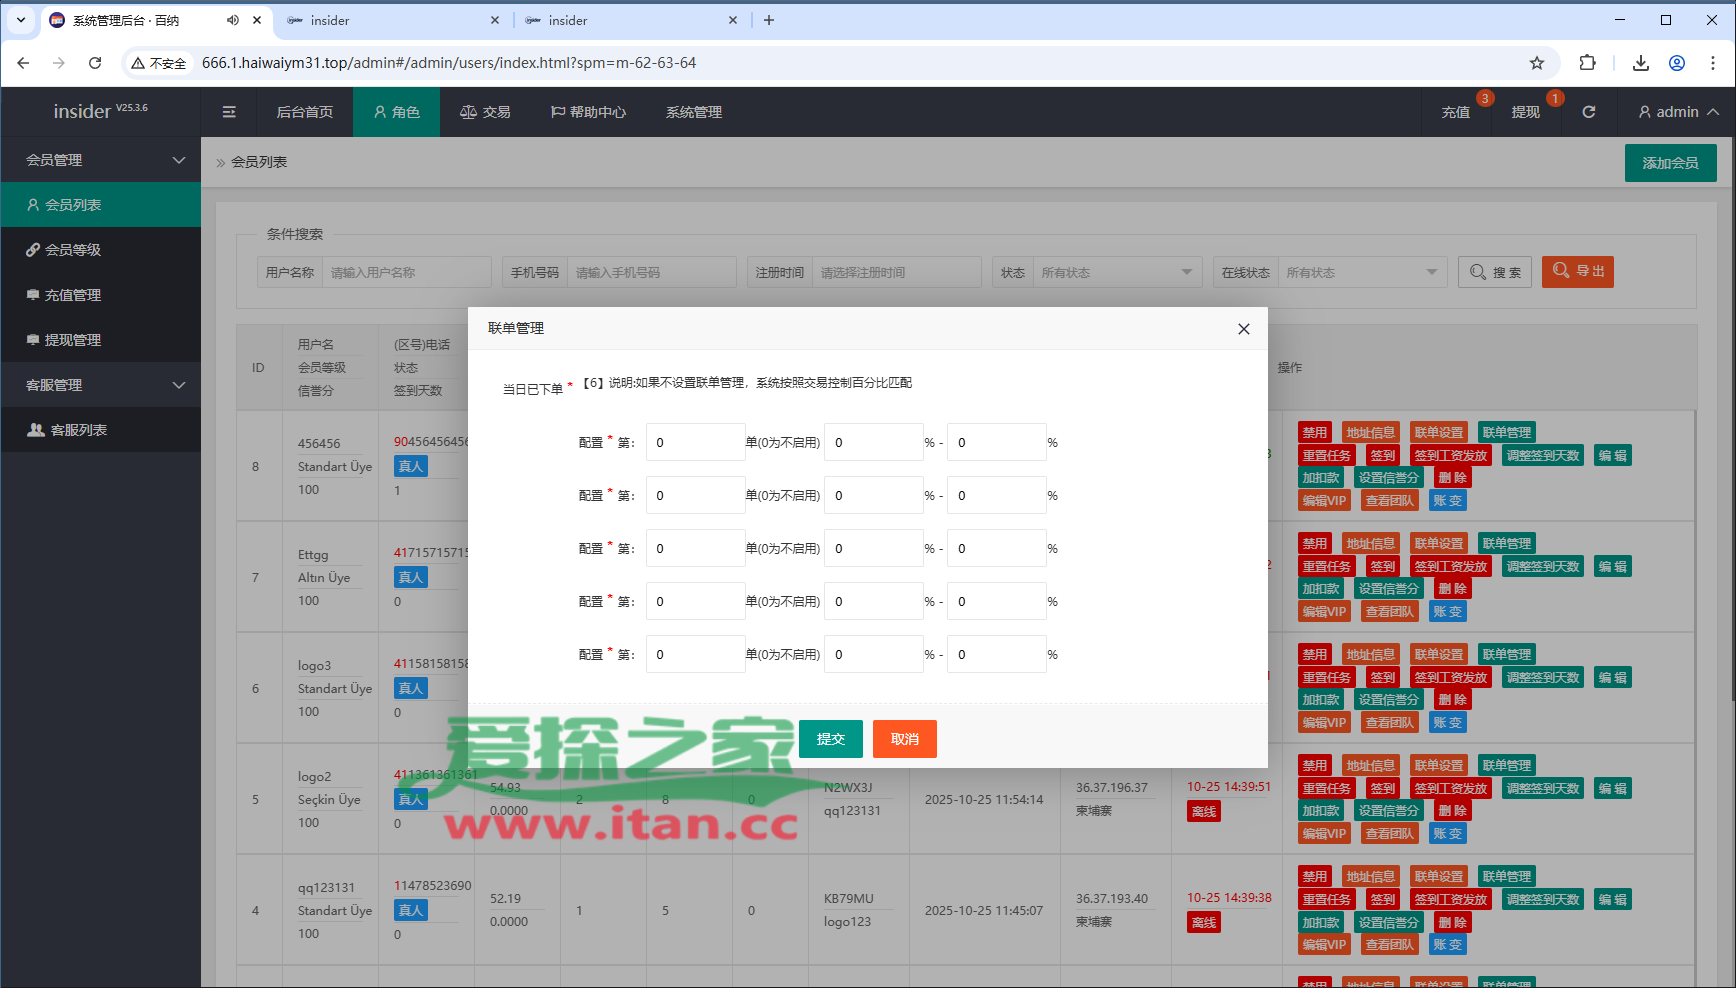Open browser extensions puzzle icon
Screen dimensions: 1736x988
click(x=1587, y=63)
